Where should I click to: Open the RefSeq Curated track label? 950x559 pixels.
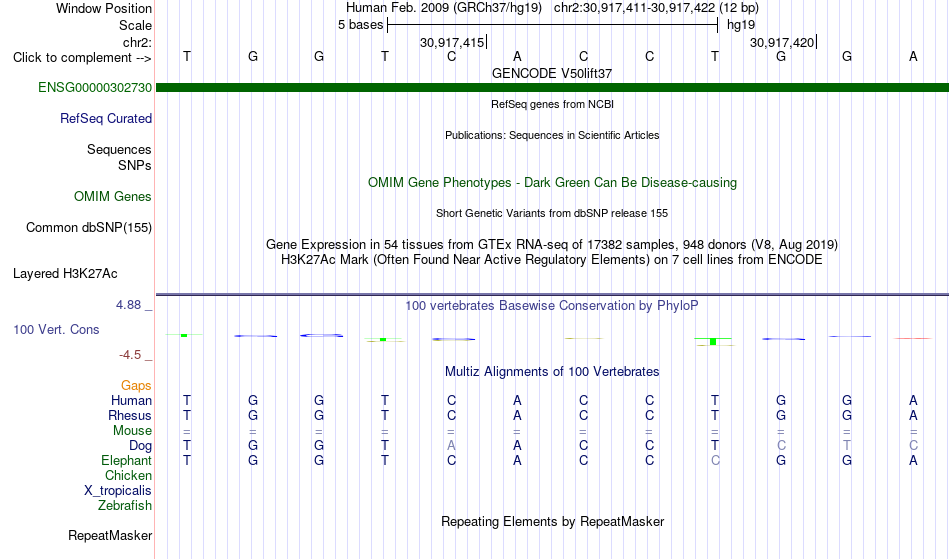pos(106,118)
